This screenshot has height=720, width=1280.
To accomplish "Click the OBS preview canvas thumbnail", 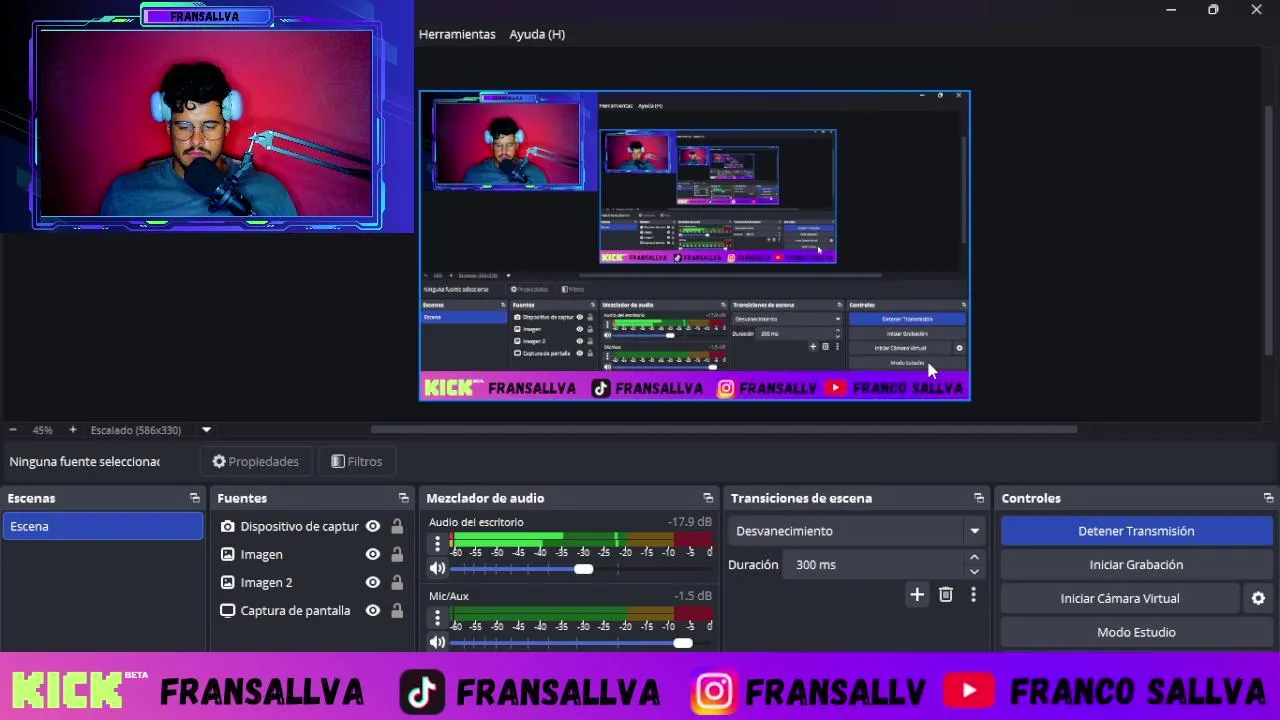I will 695,246.
